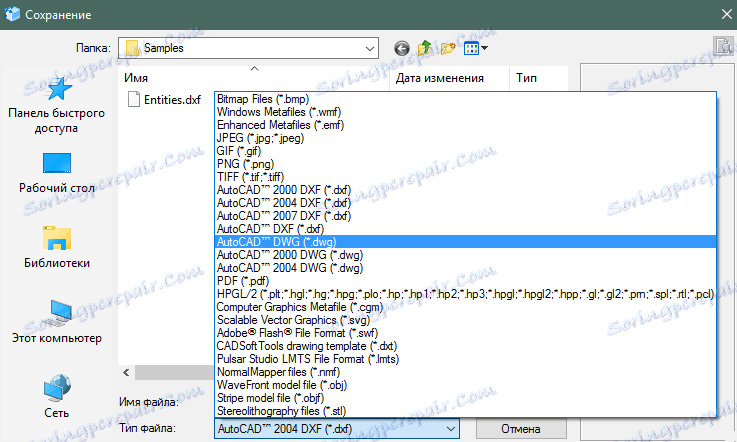Viewport: 737px width, 442px height.
Task: Choose Pulsar Studio LMTS File Format
Action: [465, 359]
